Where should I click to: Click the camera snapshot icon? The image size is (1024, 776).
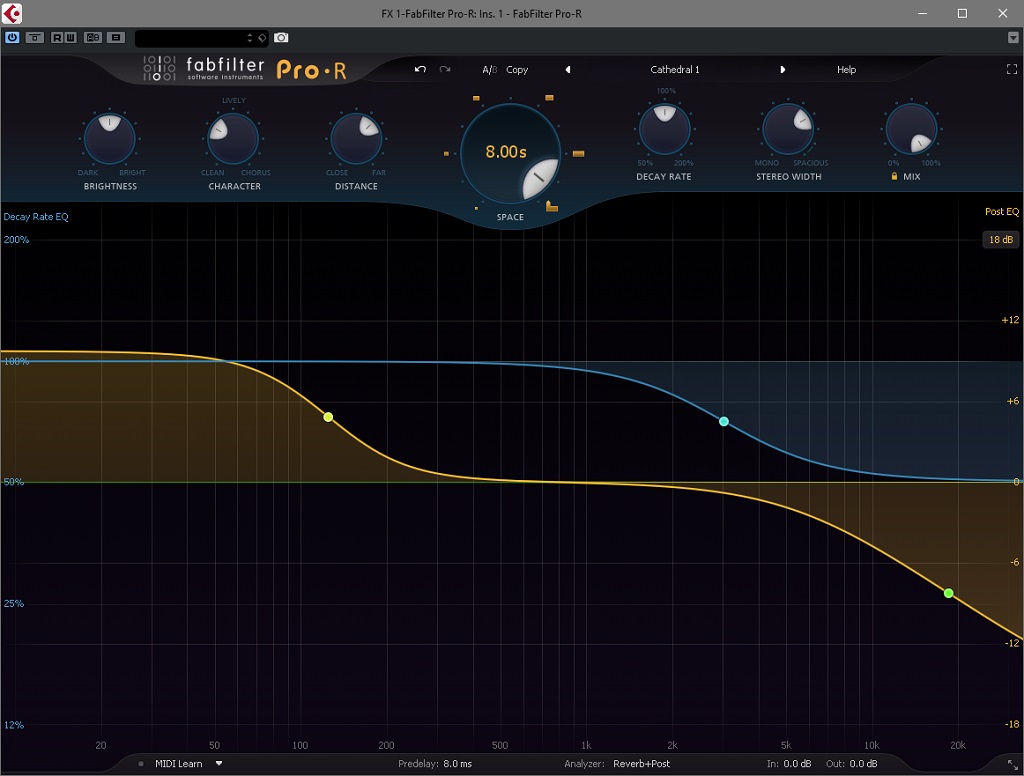(x=281, y=38)
